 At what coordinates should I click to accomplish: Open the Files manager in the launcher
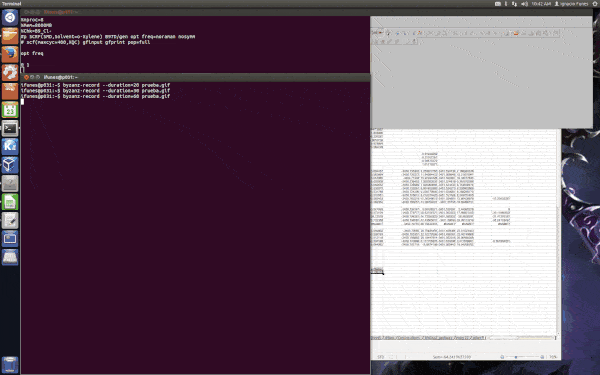pyautogui.click(x=10, y=36)
